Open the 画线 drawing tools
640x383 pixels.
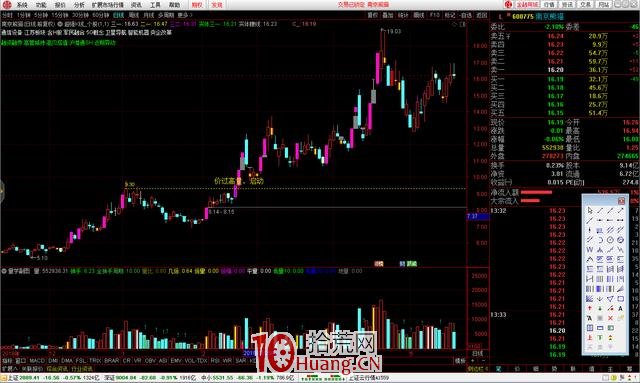(x=419, y=15)
